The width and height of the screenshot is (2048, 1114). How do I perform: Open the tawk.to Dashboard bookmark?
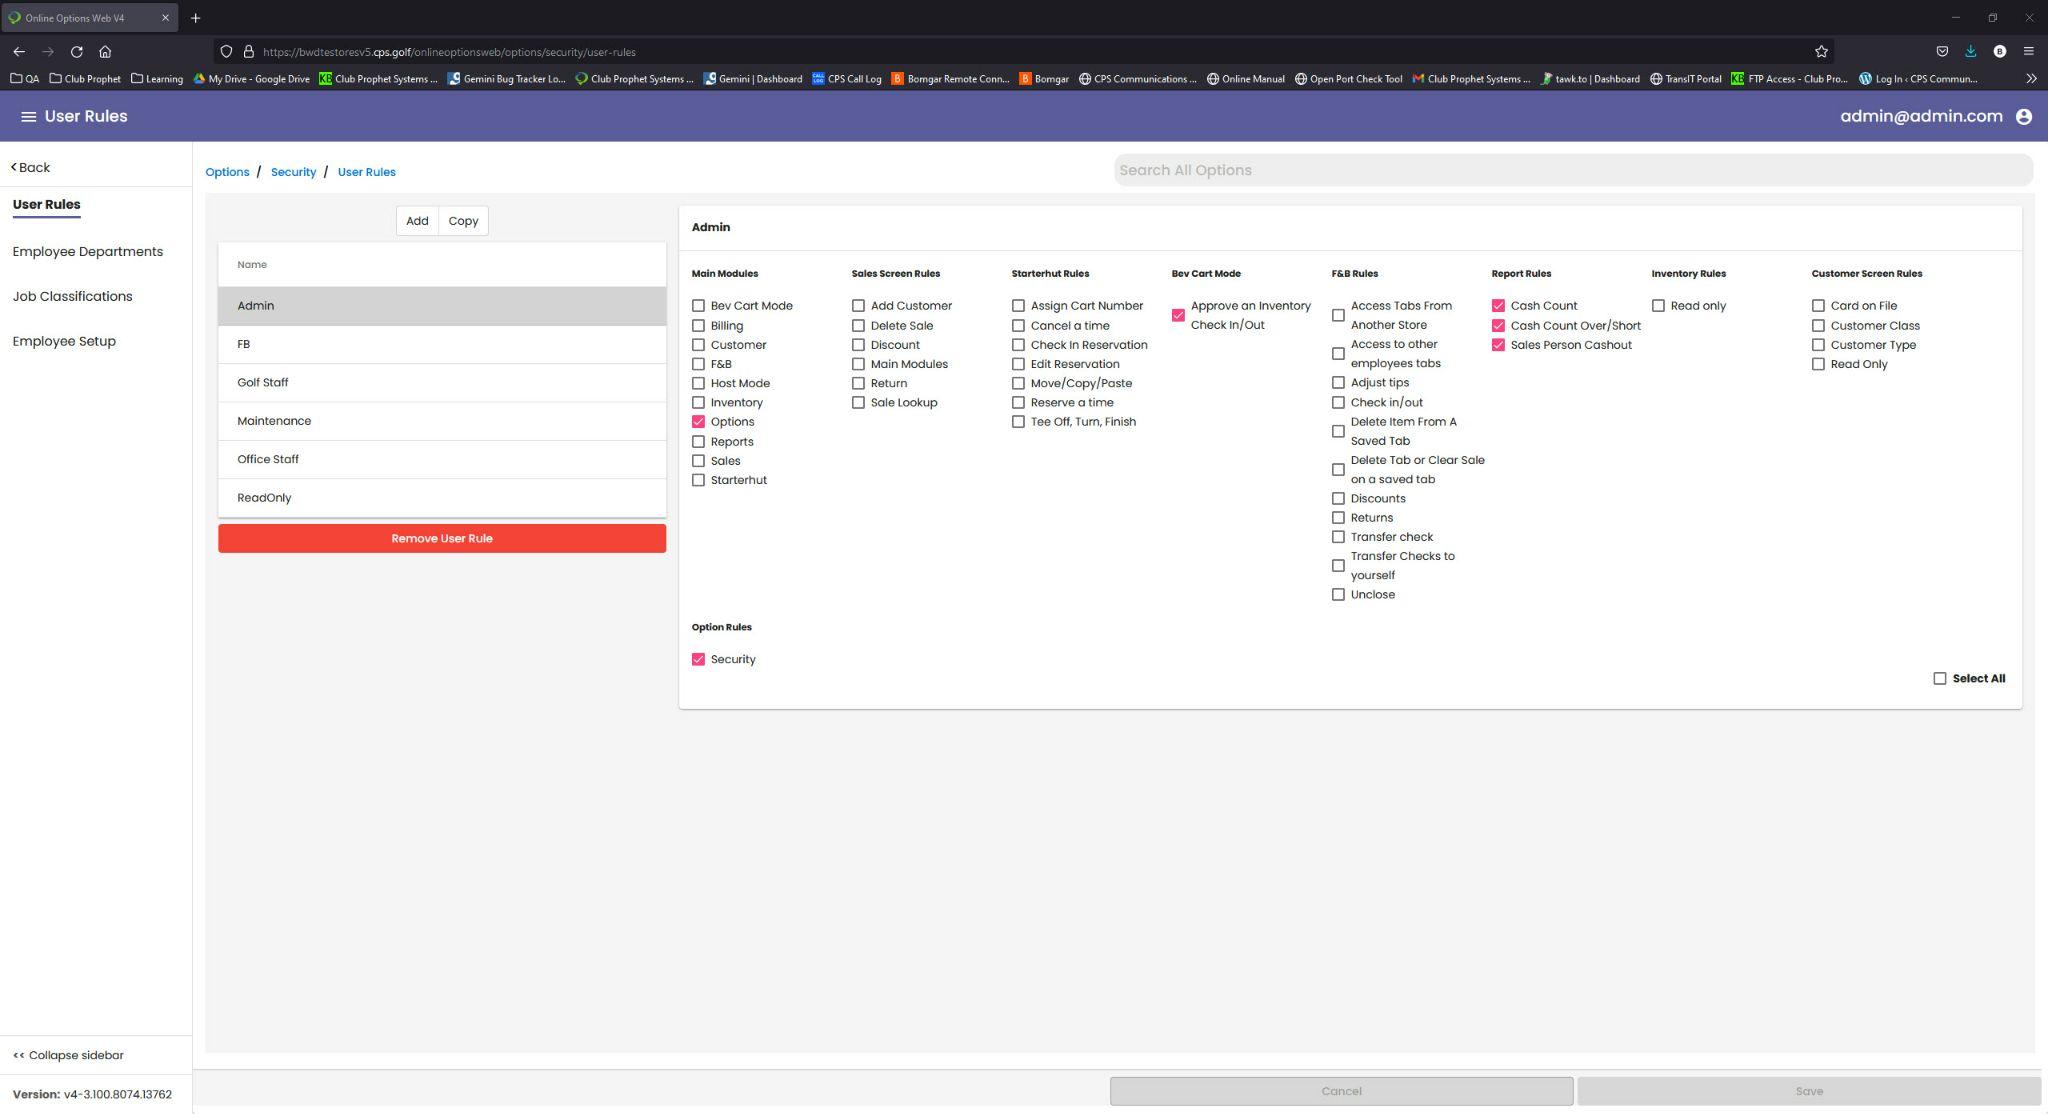pyautogui.click(x=1591, y=79)
